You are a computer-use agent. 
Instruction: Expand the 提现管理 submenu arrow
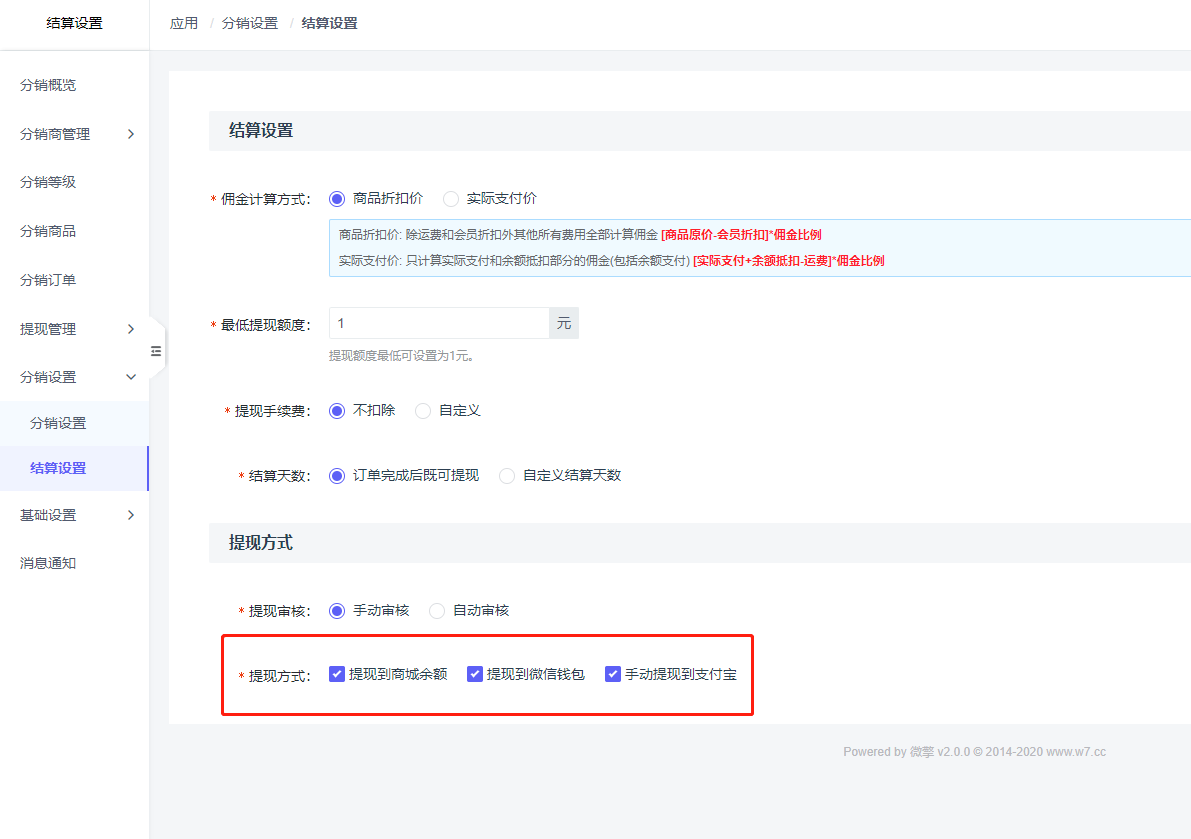(131, 329)
